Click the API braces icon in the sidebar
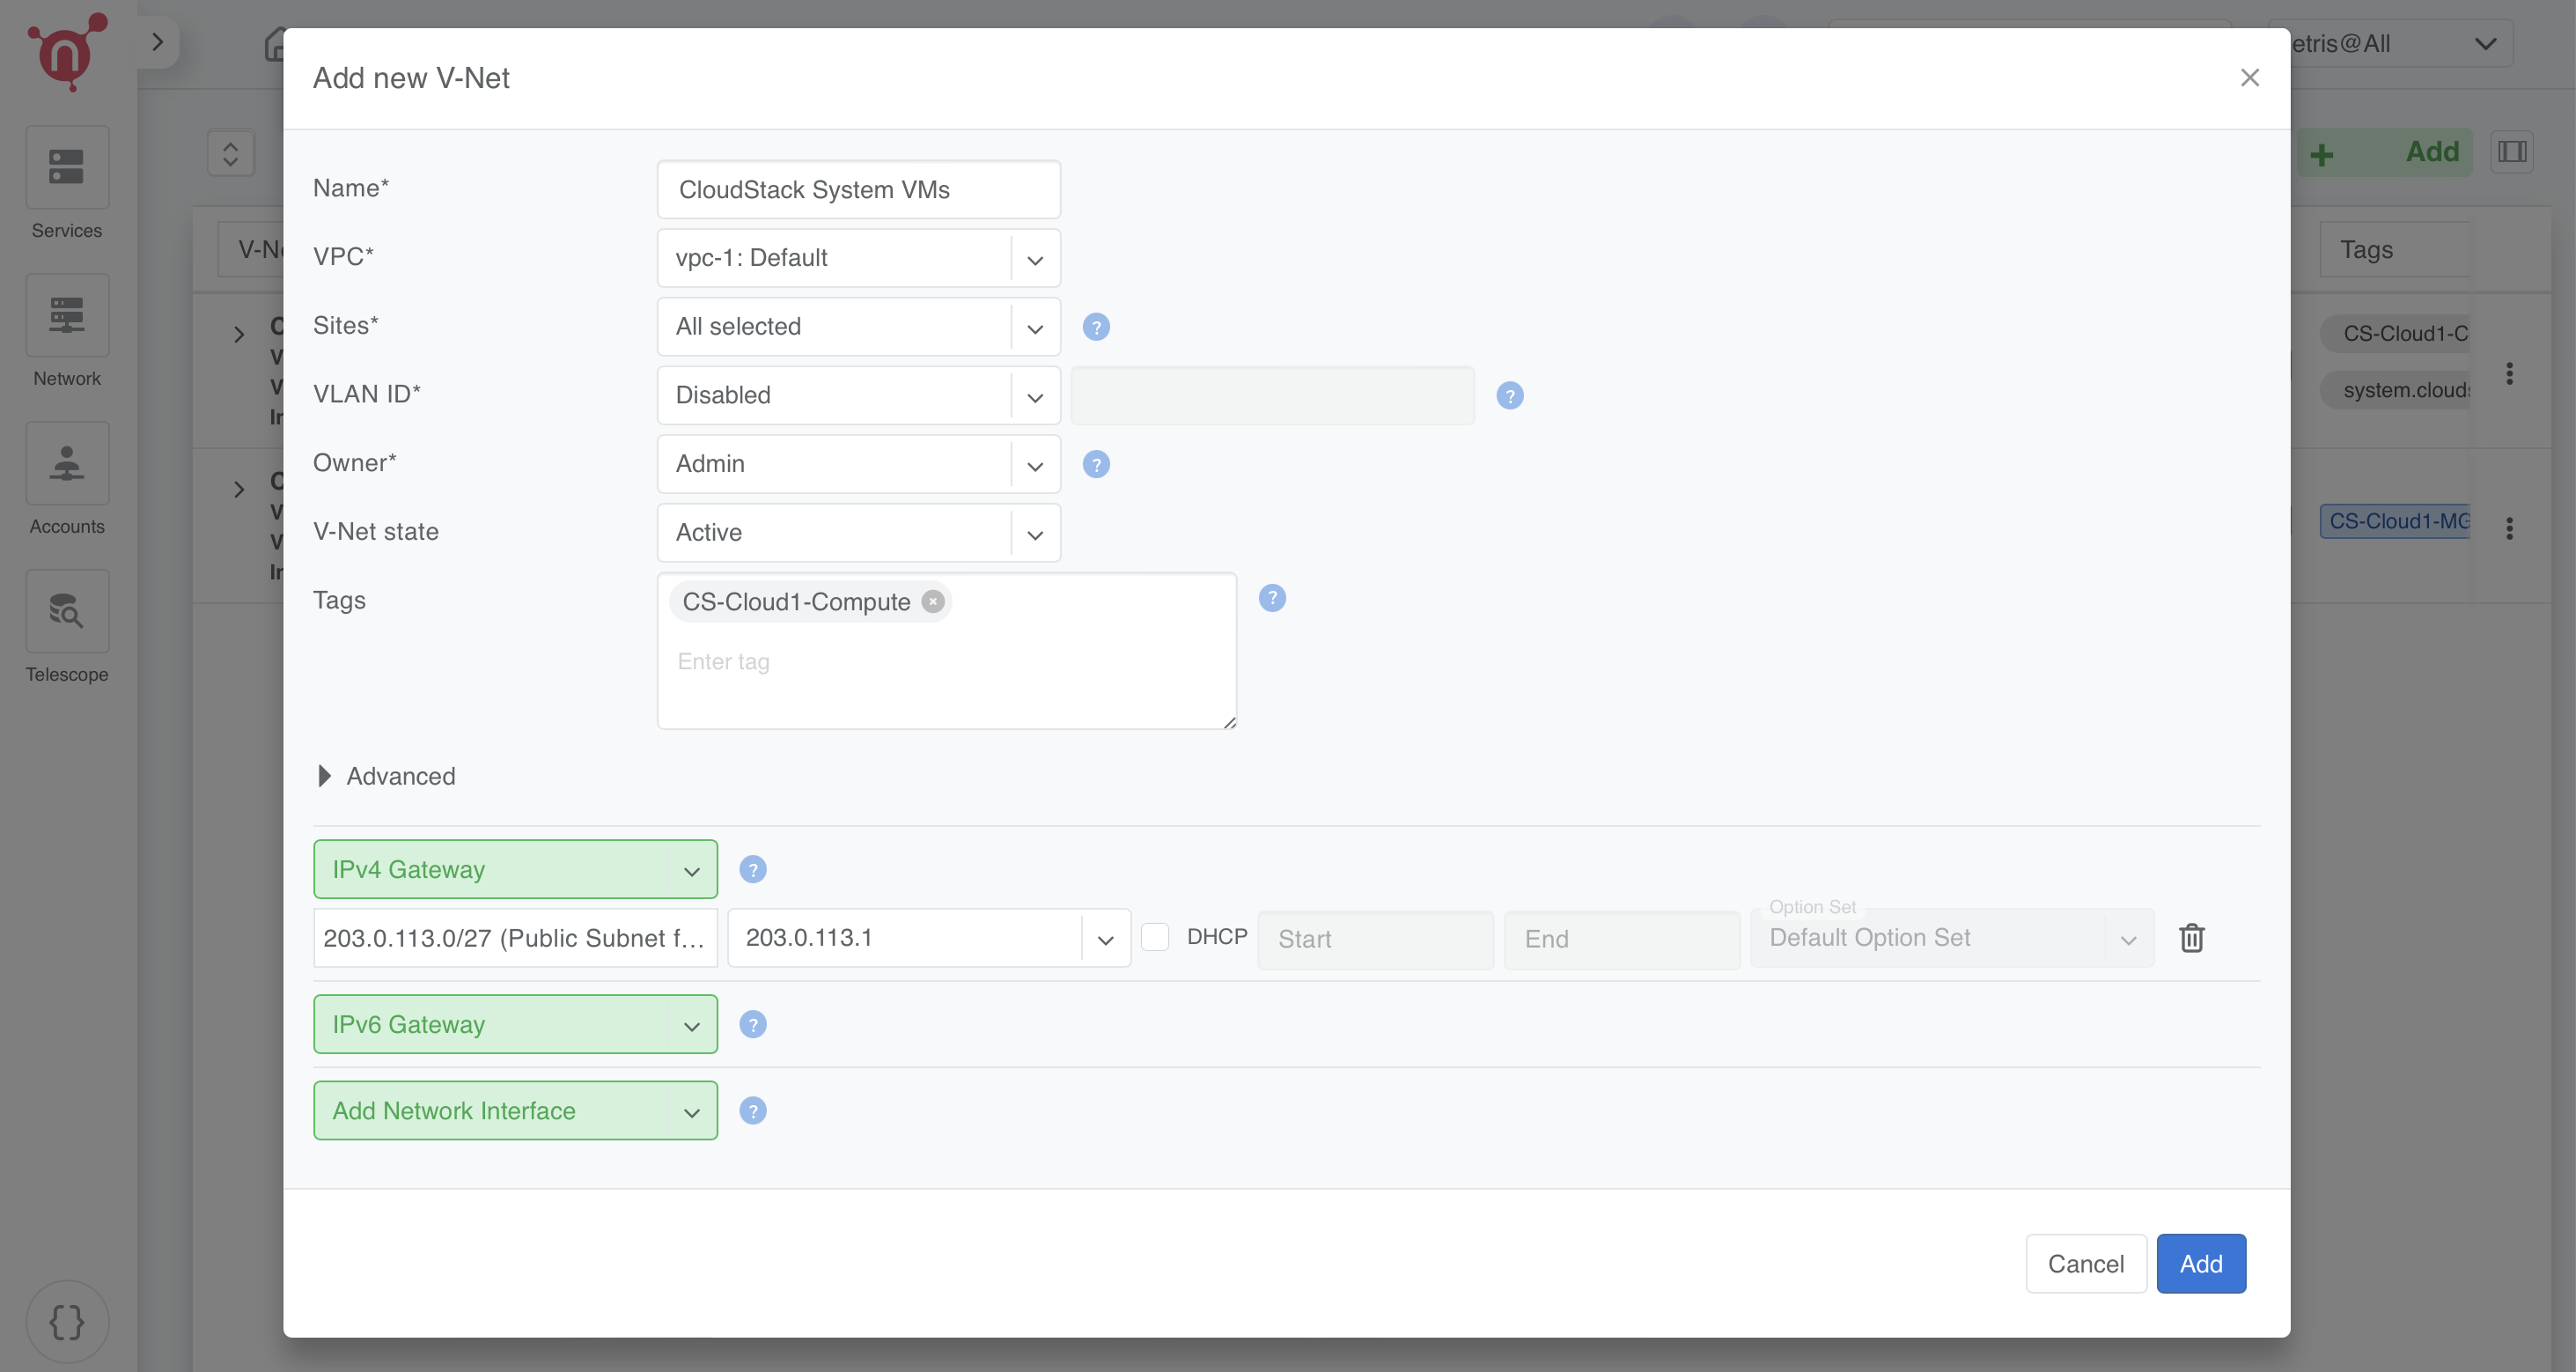This screenshot has width=2576, height=1372. click(67, 1322)
